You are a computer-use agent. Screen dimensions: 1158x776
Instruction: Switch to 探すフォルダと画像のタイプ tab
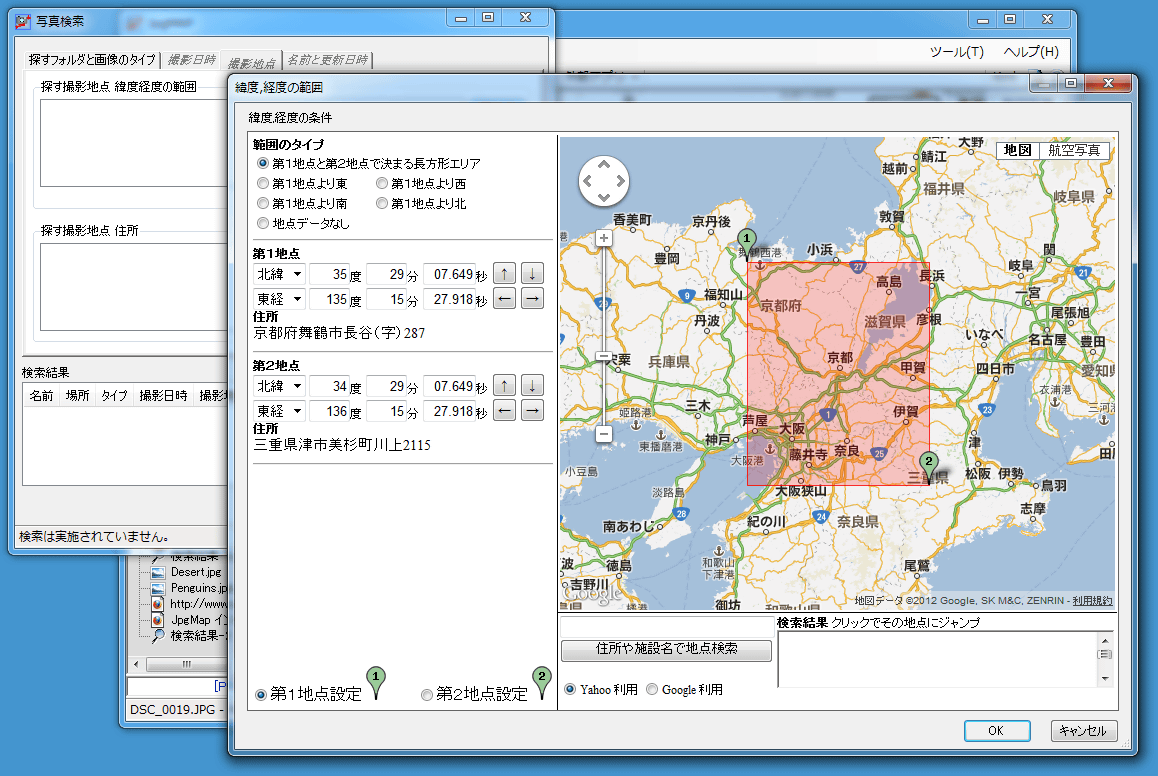pos(92,59)
